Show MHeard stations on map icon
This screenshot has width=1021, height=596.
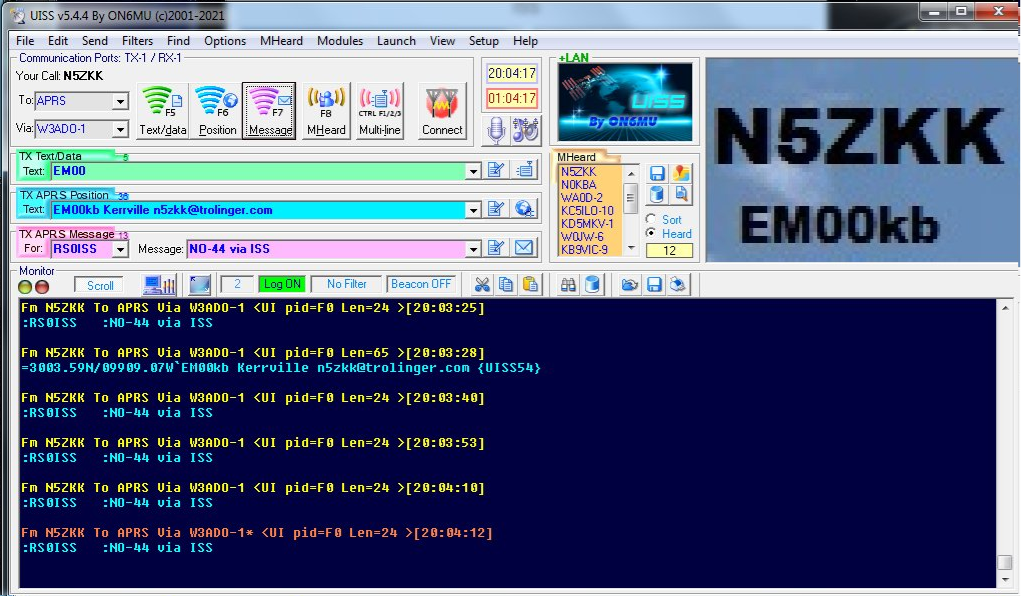click(x=681, y=173)
